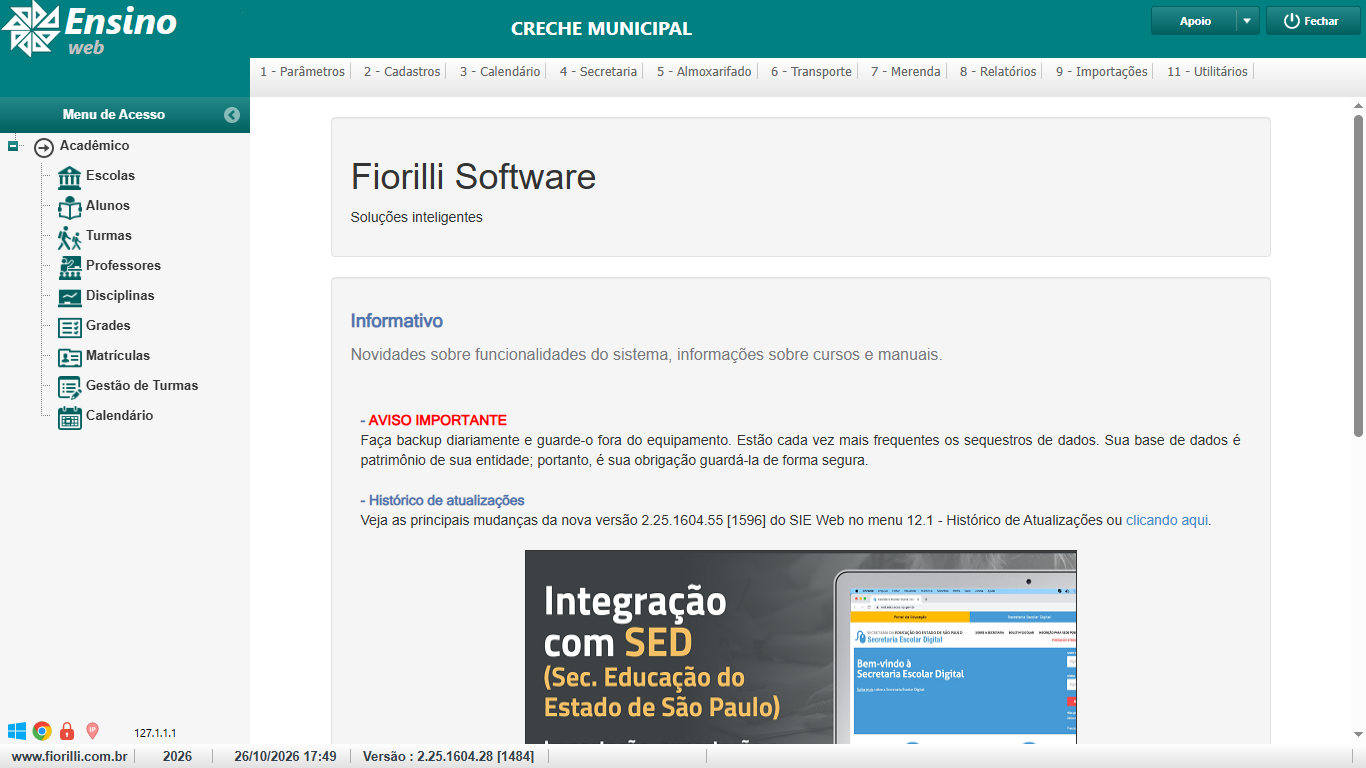Click the 127.1.1.1 address text
The width and height of the screenshot is (1366, 768).
tap(155, 733)
